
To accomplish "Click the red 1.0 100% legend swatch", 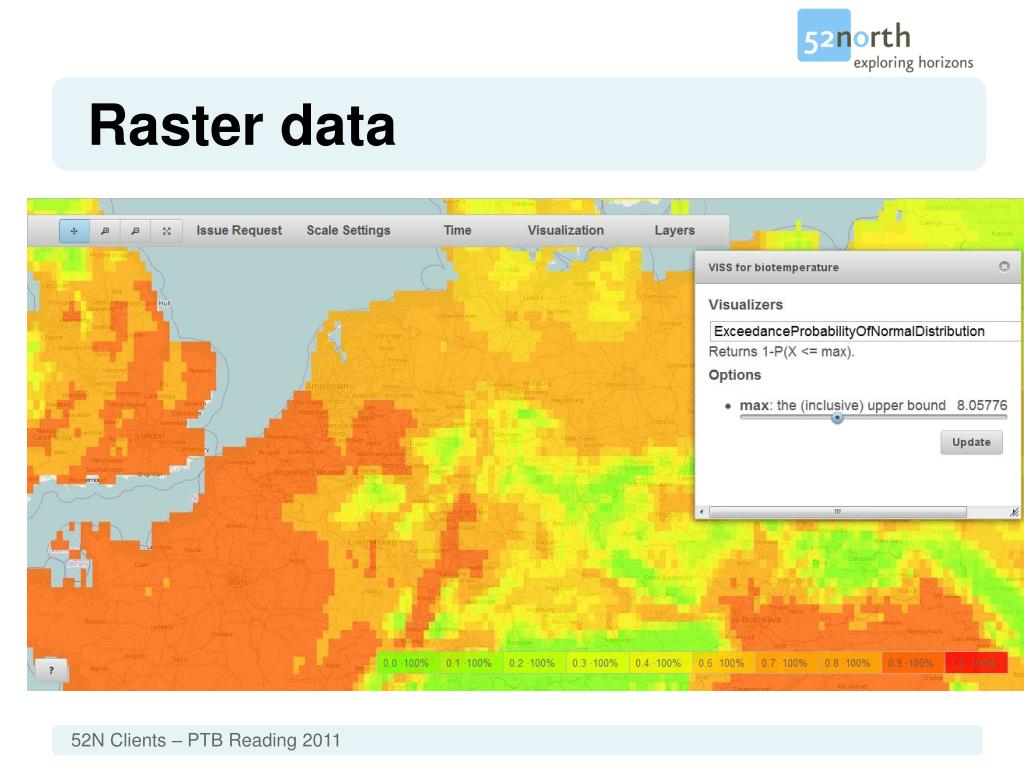I will click(x=976, y=663).
